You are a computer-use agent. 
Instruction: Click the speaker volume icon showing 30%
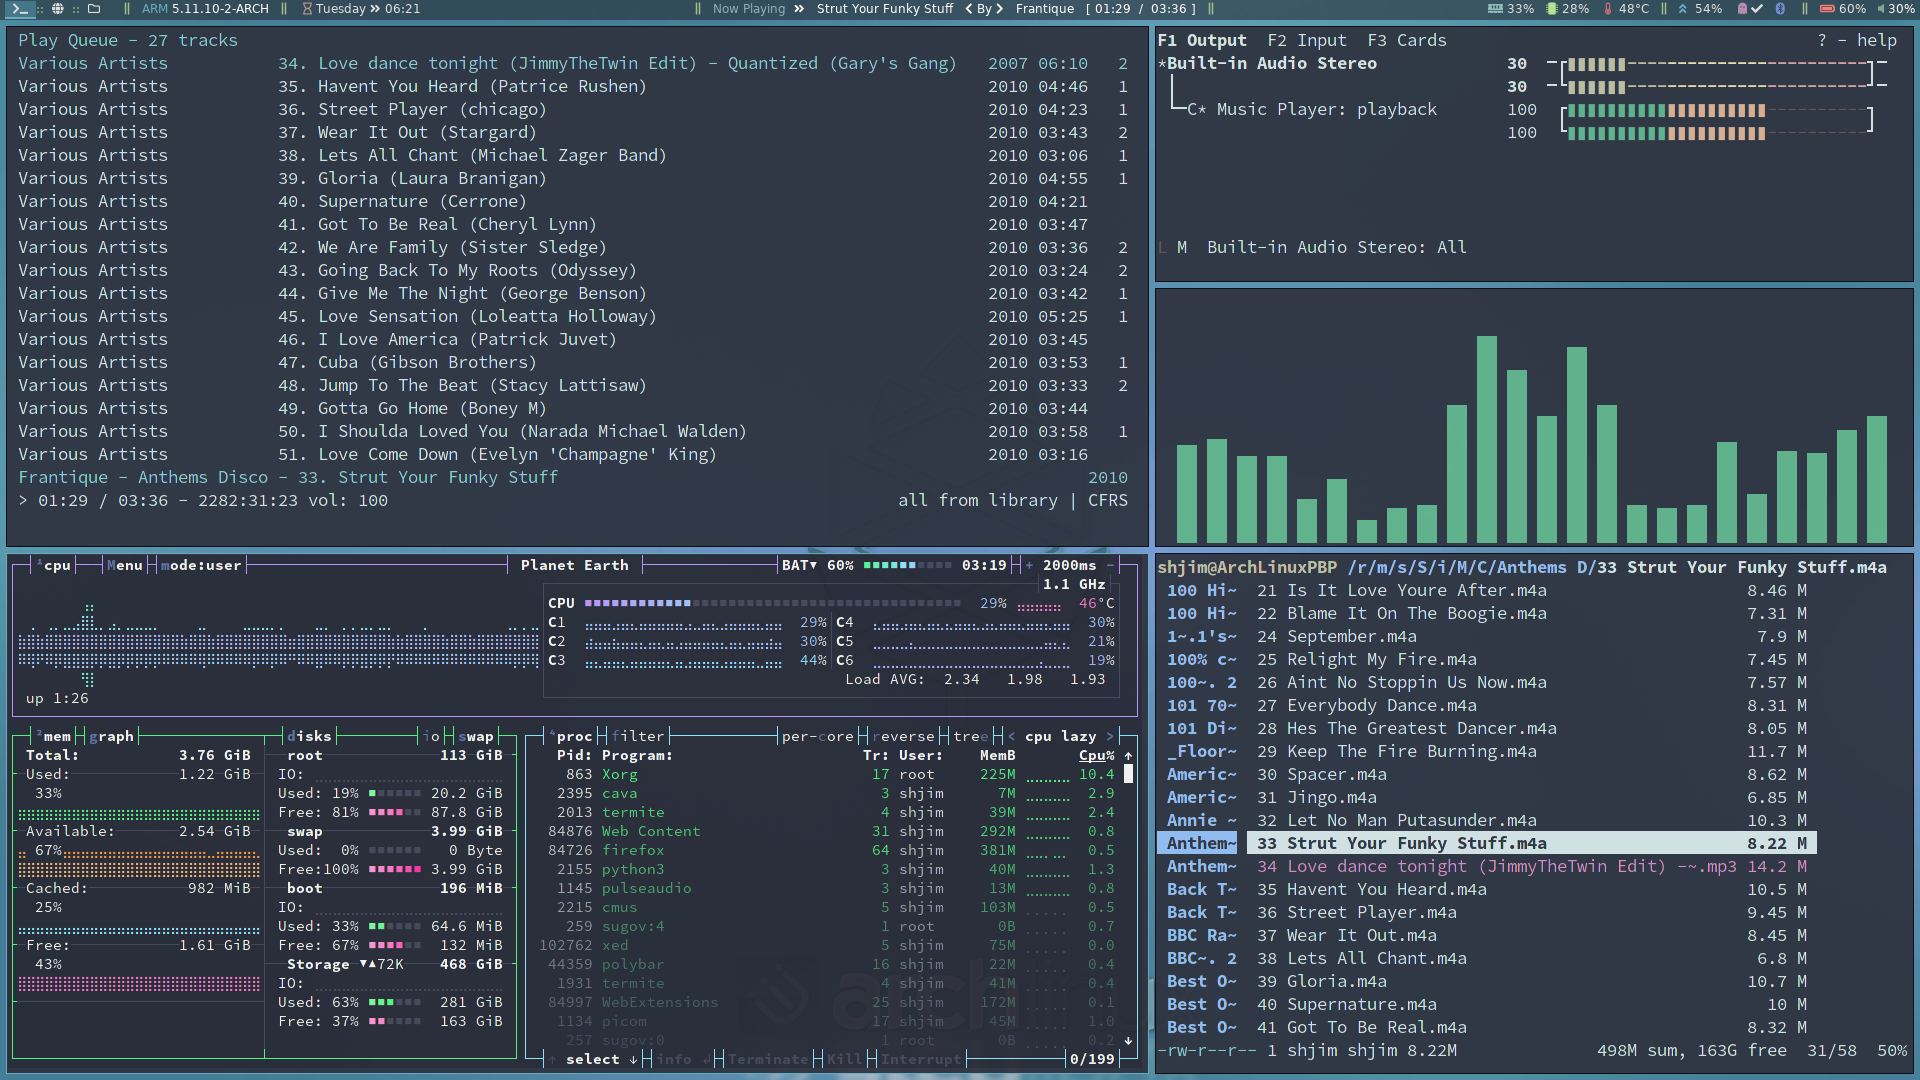point(1881,9)
